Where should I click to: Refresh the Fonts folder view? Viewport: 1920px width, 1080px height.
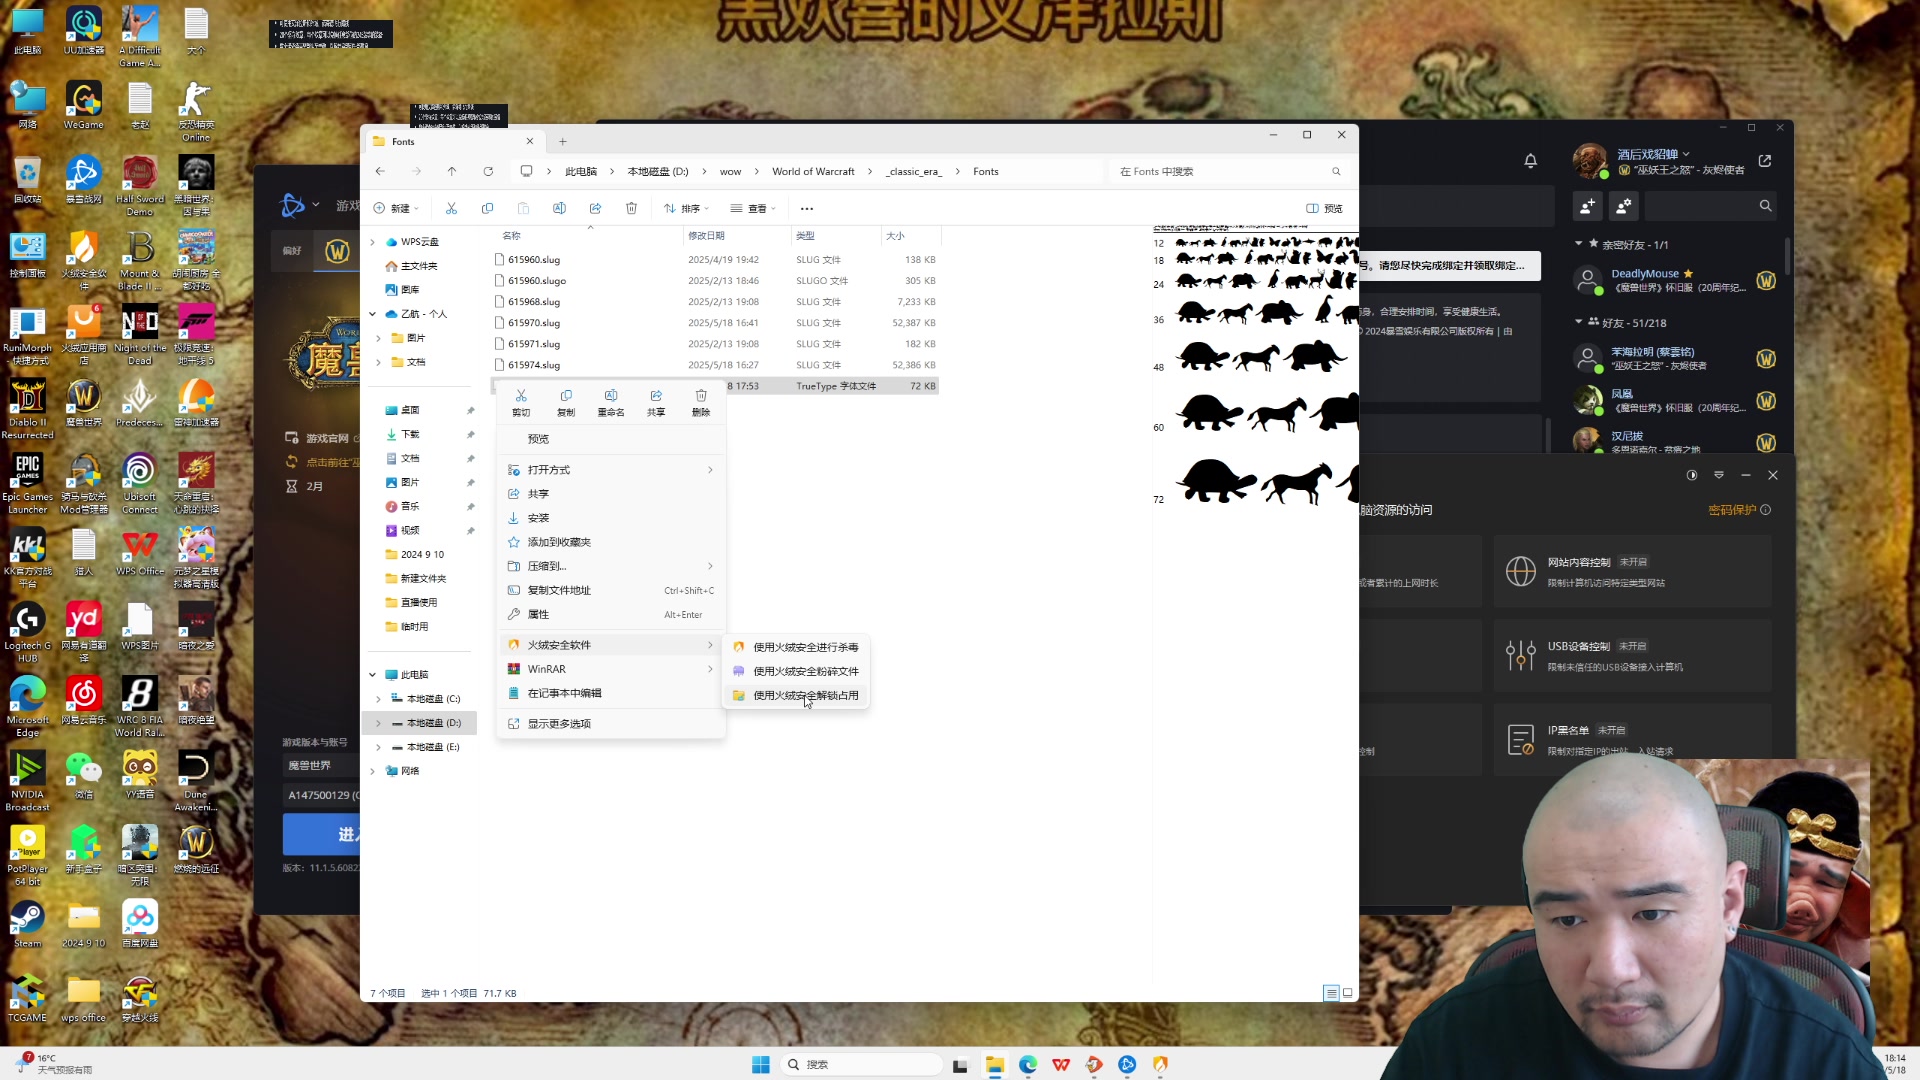click(488, 171)
